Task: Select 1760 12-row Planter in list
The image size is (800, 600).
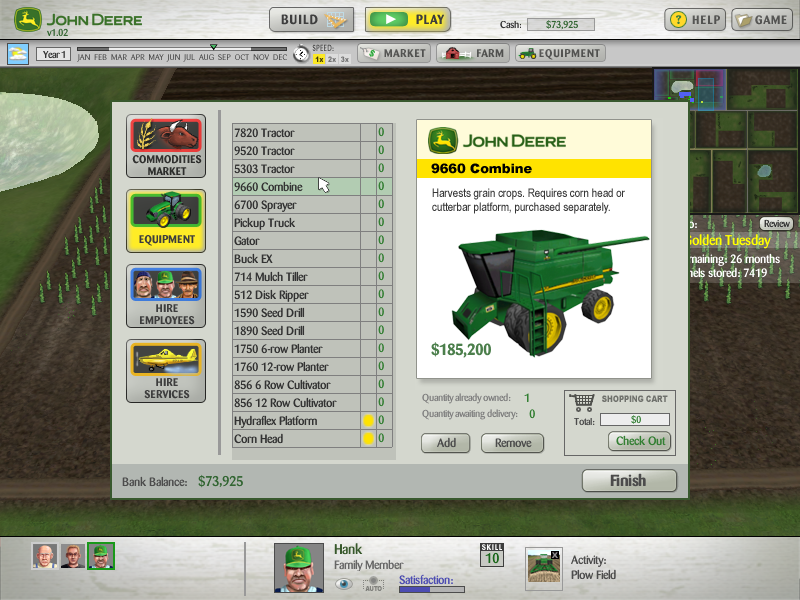Action: (312, 367)
